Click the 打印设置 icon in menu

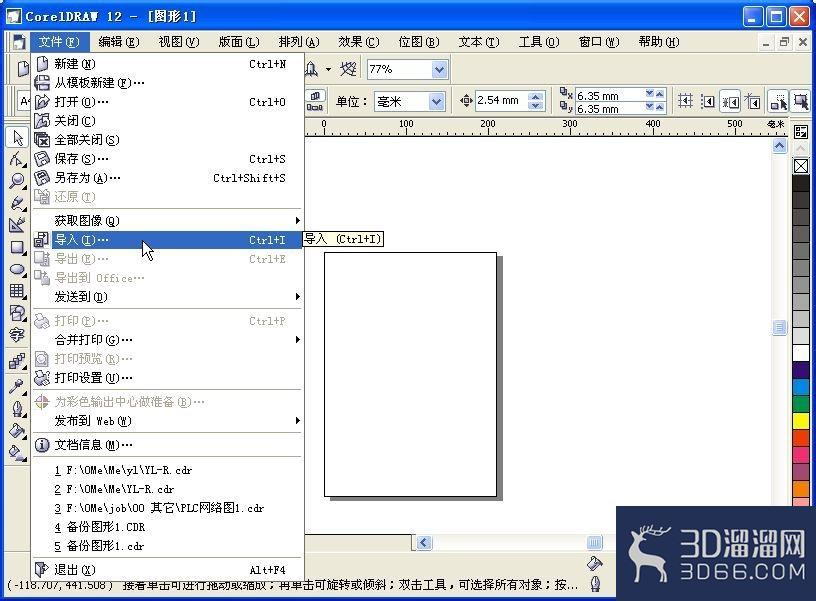pyautogui.click(x=42, y=378)
